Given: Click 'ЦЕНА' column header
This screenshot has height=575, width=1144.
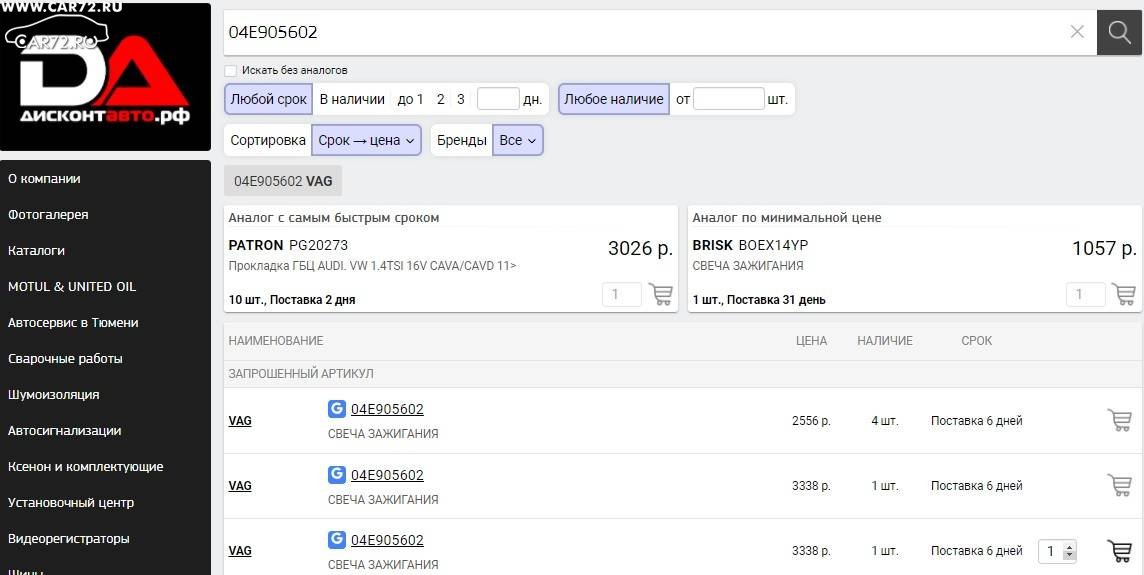Looking at the screenshot, I should coord(811,341).
